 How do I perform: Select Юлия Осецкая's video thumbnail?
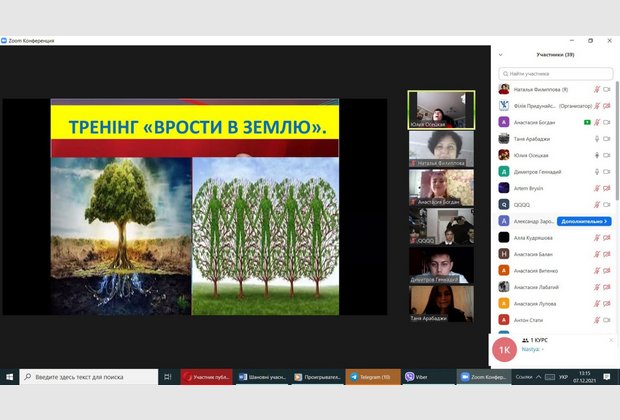[x=440, y=110]
